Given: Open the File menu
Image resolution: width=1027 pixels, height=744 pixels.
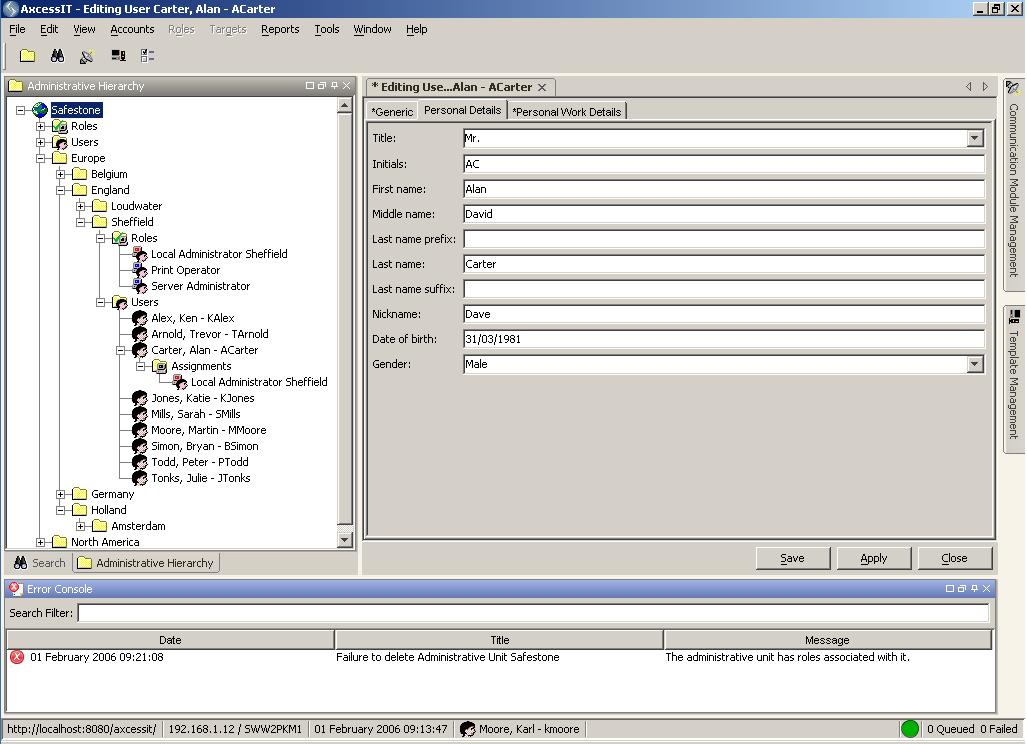Looking at the screenshot, I should pos(17,29).
